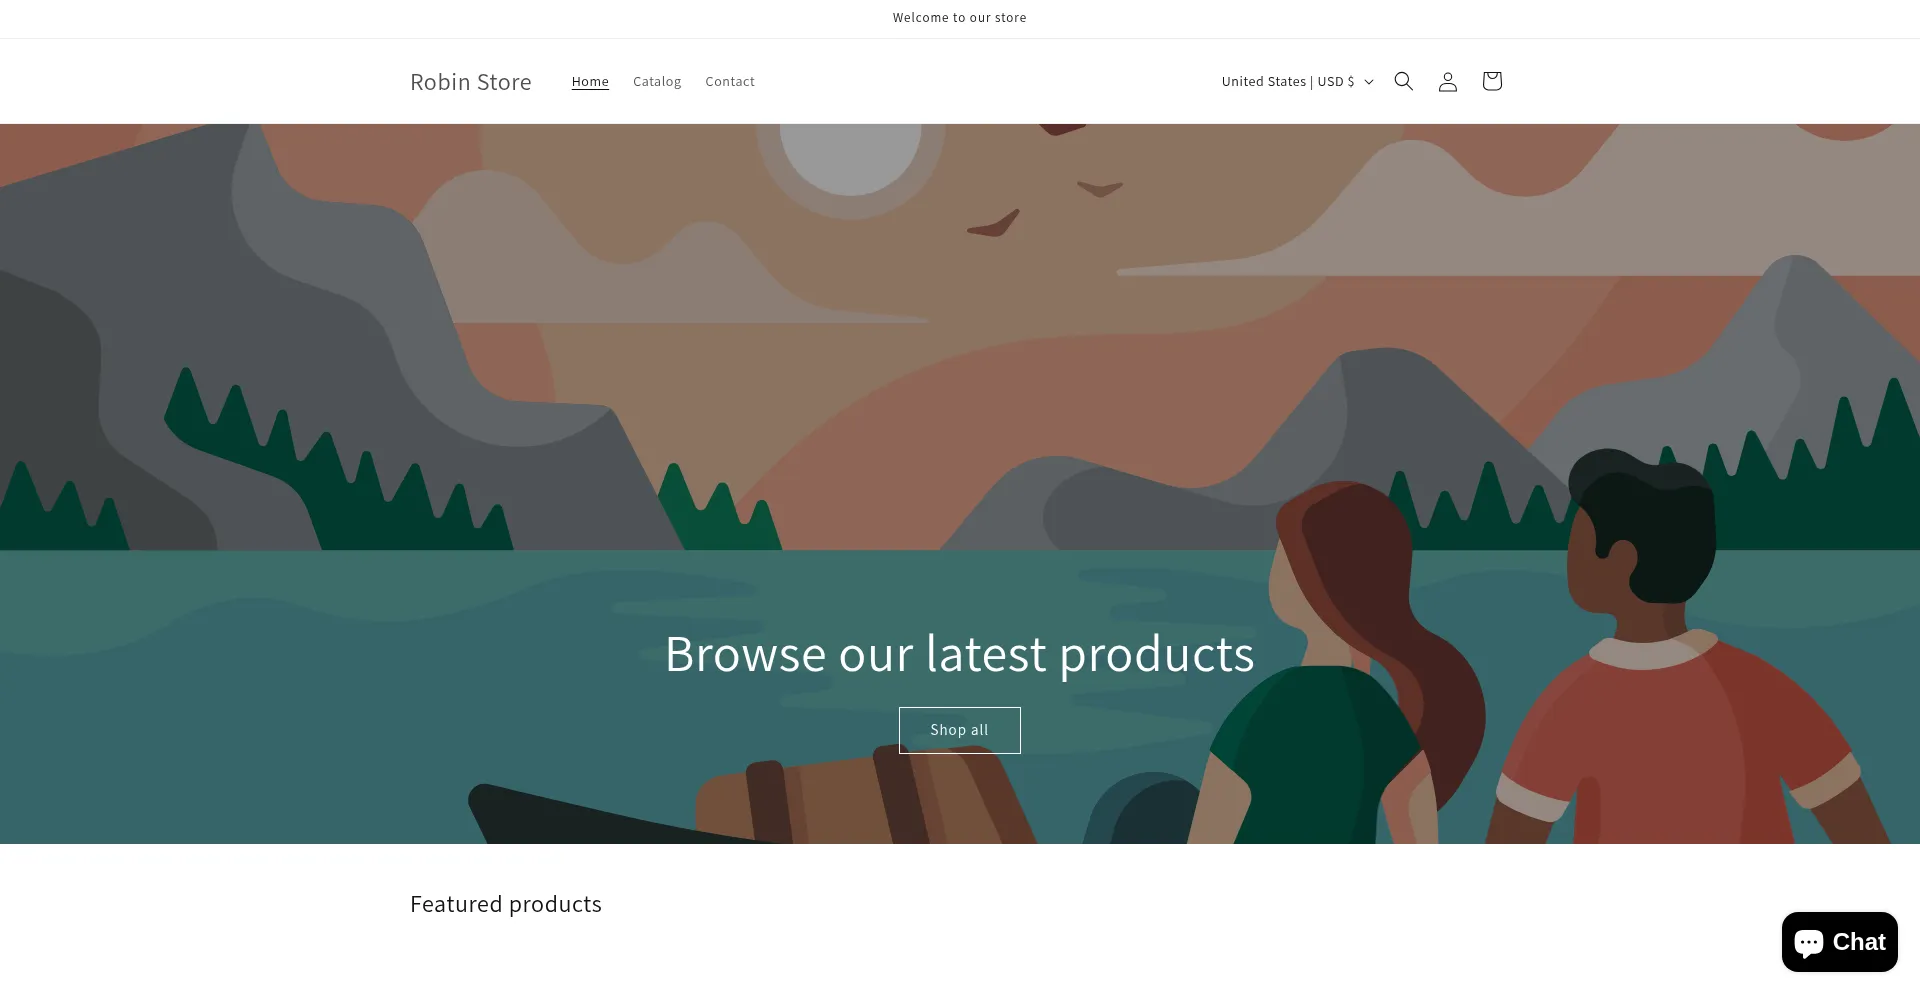Click the Welcome to our store announcement
1920x993 pixels.
click(x=960, y=18)
